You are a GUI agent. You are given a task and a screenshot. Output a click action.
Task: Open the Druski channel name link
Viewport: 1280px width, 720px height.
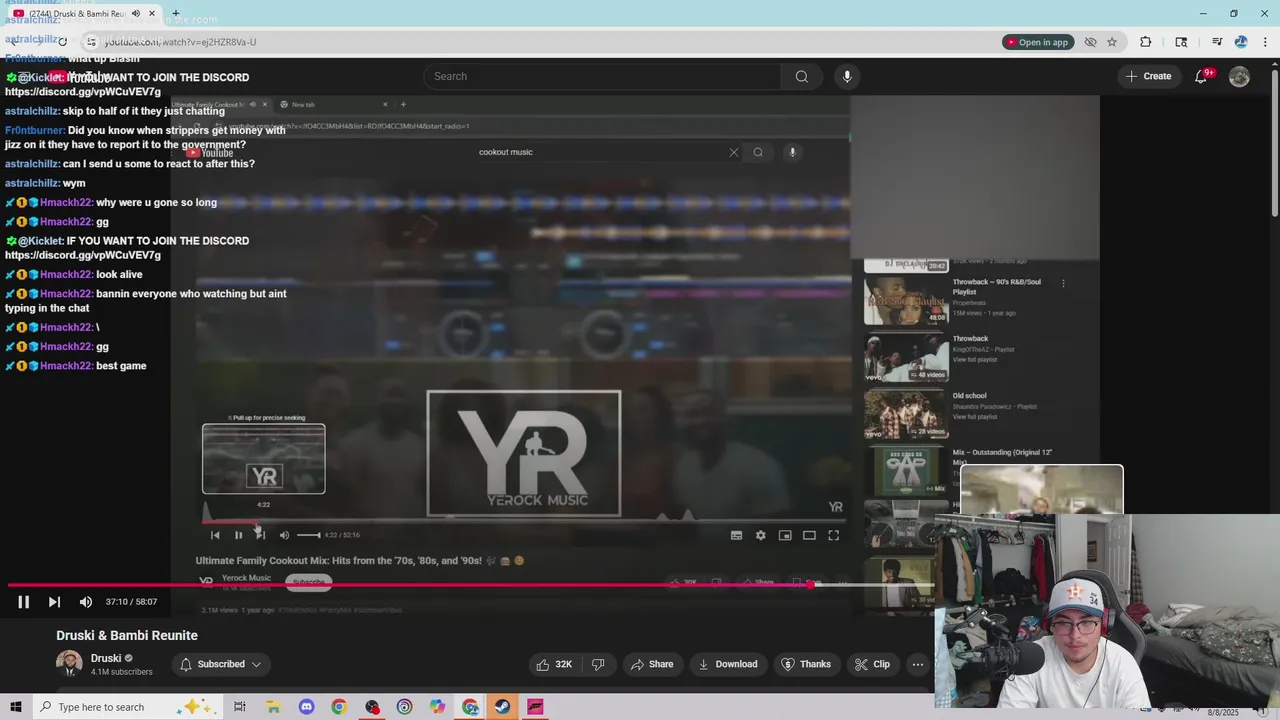pos(106,658)
